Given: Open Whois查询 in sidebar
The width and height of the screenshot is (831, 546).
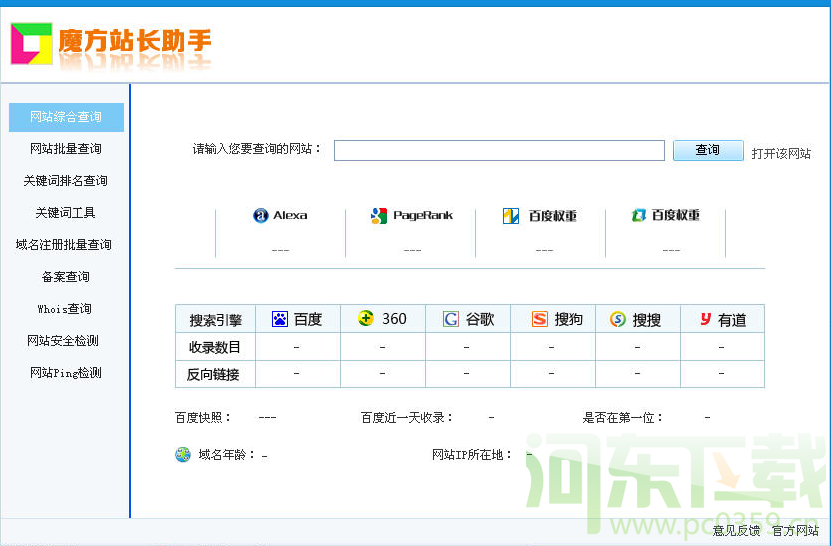Looking at the screenshot, I should 65,309.
